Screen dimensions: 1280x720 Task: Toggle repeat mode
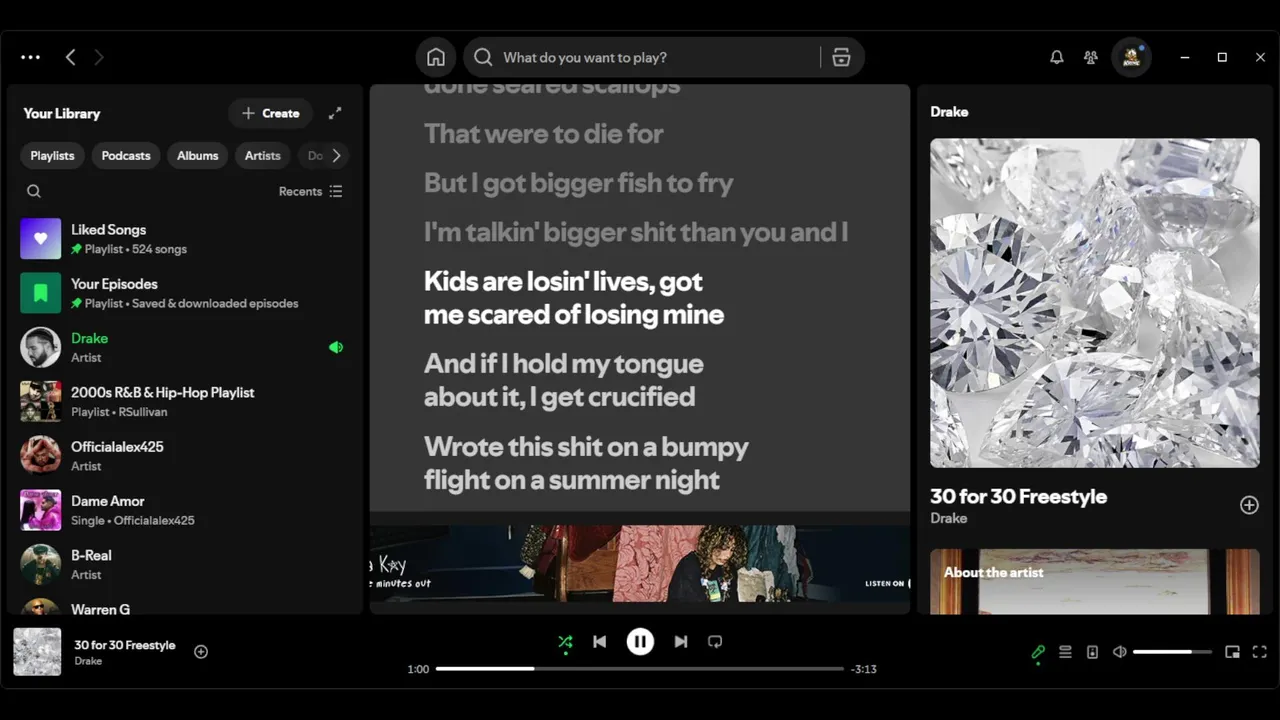pyautogui.click(x=715, y=642)
